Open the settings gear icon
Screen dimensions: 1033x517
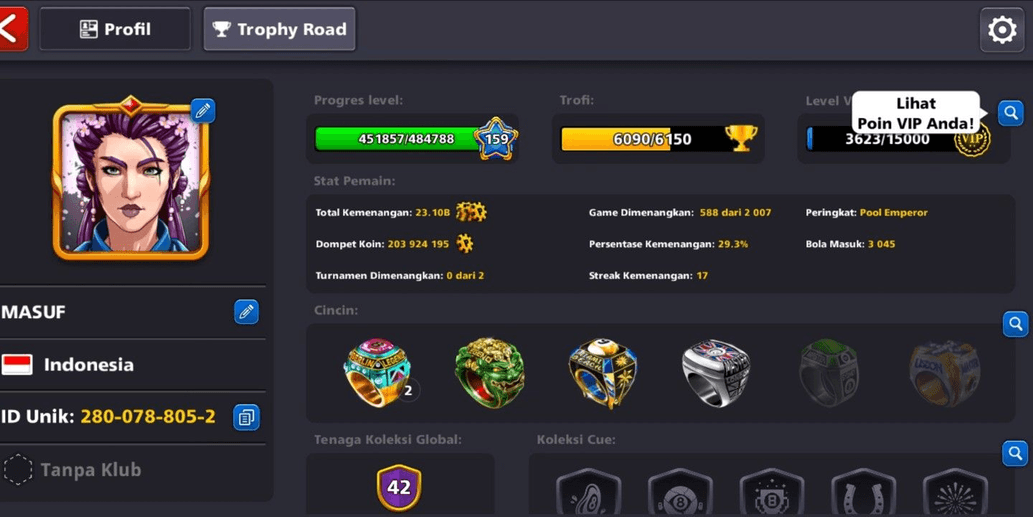point(1001,30)
